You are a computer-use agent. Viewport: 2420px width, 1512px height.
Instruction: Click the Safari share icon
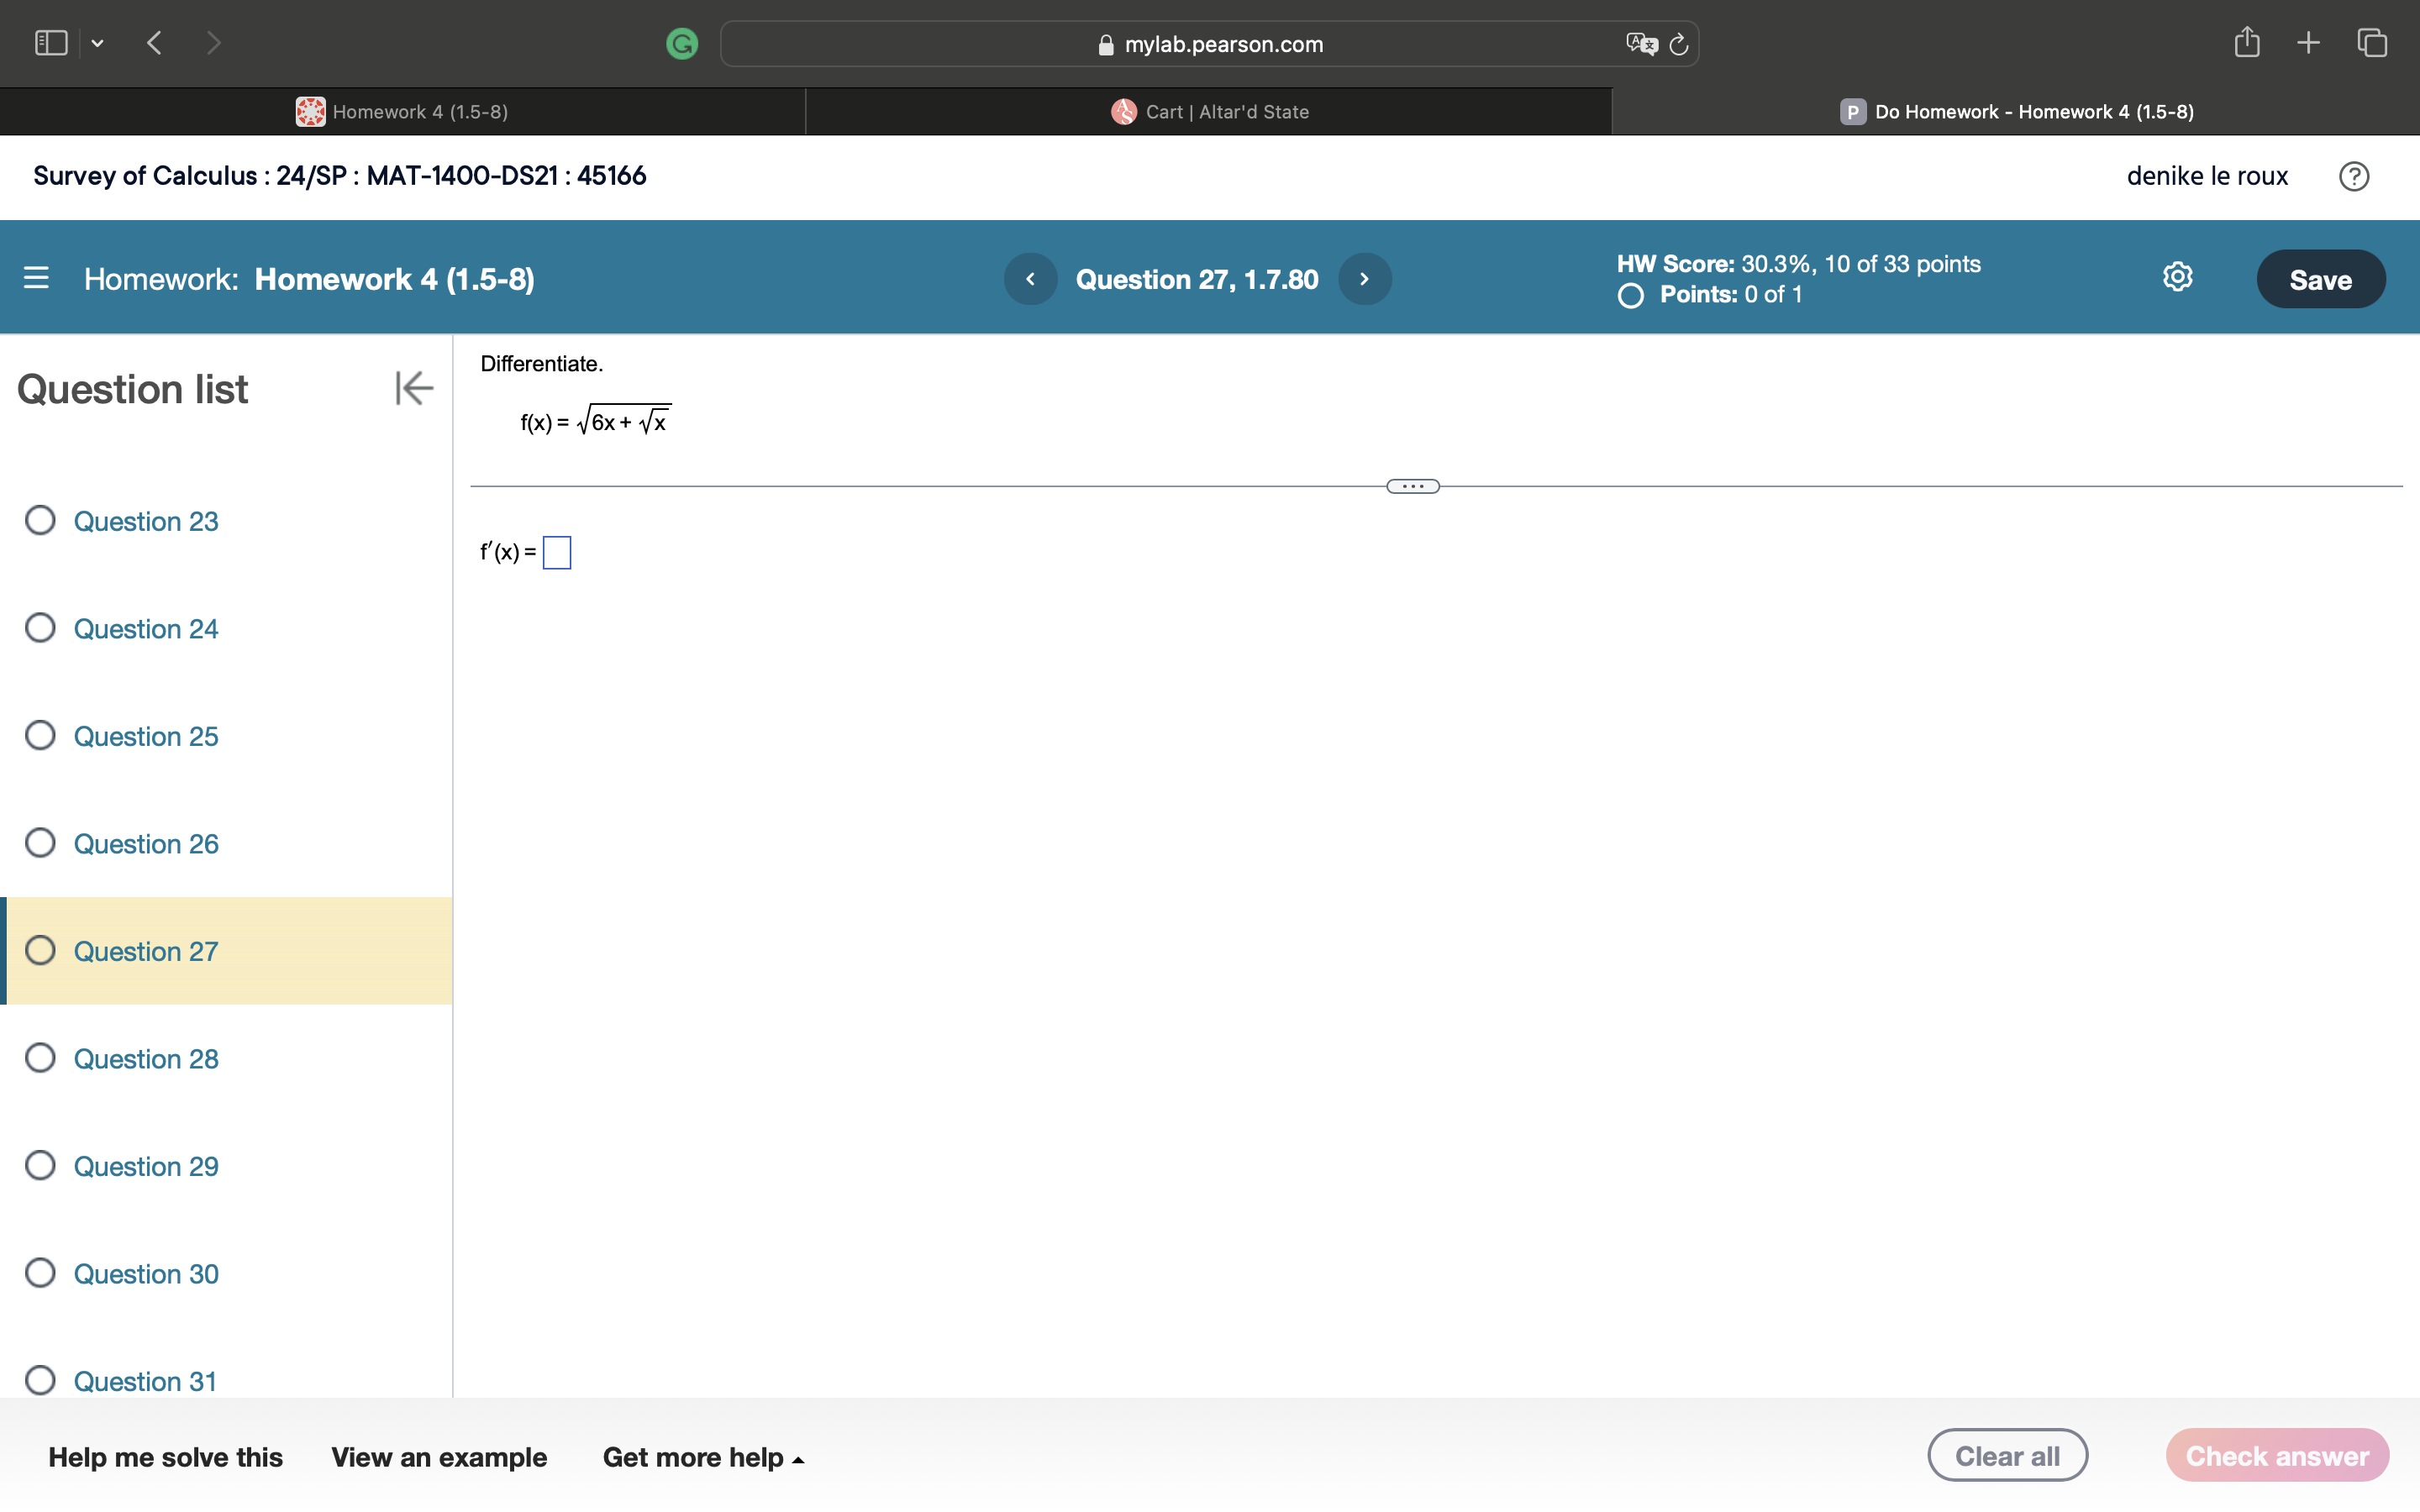tap(2246, 43)
